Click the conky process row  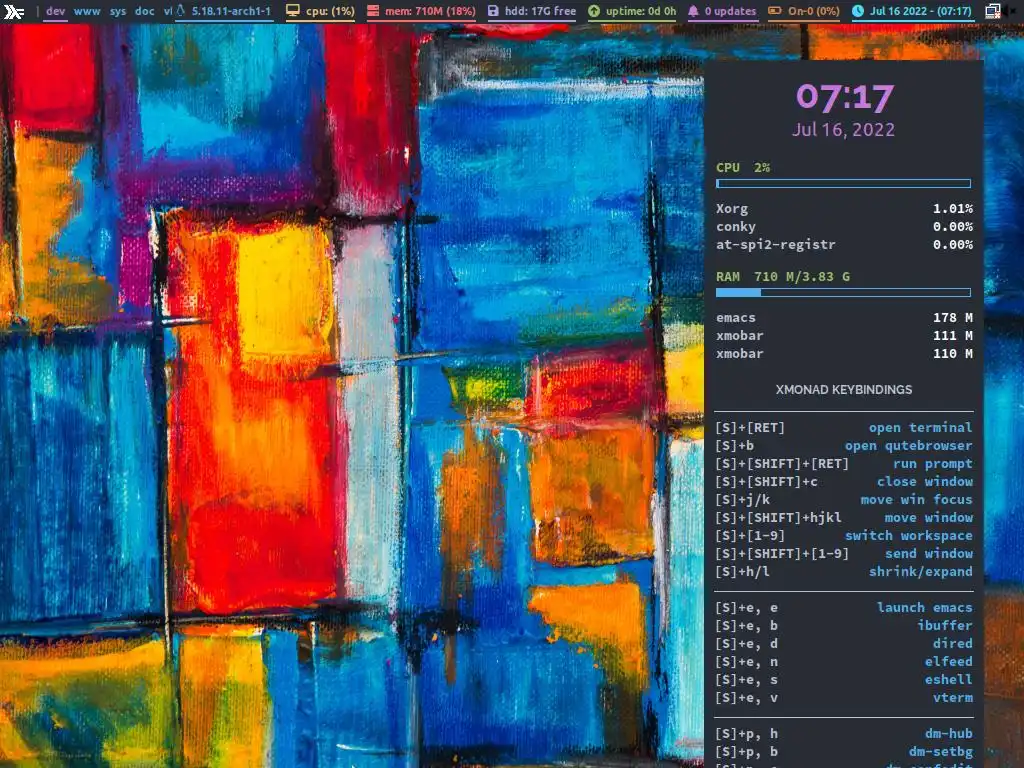[x=844, y=227]
